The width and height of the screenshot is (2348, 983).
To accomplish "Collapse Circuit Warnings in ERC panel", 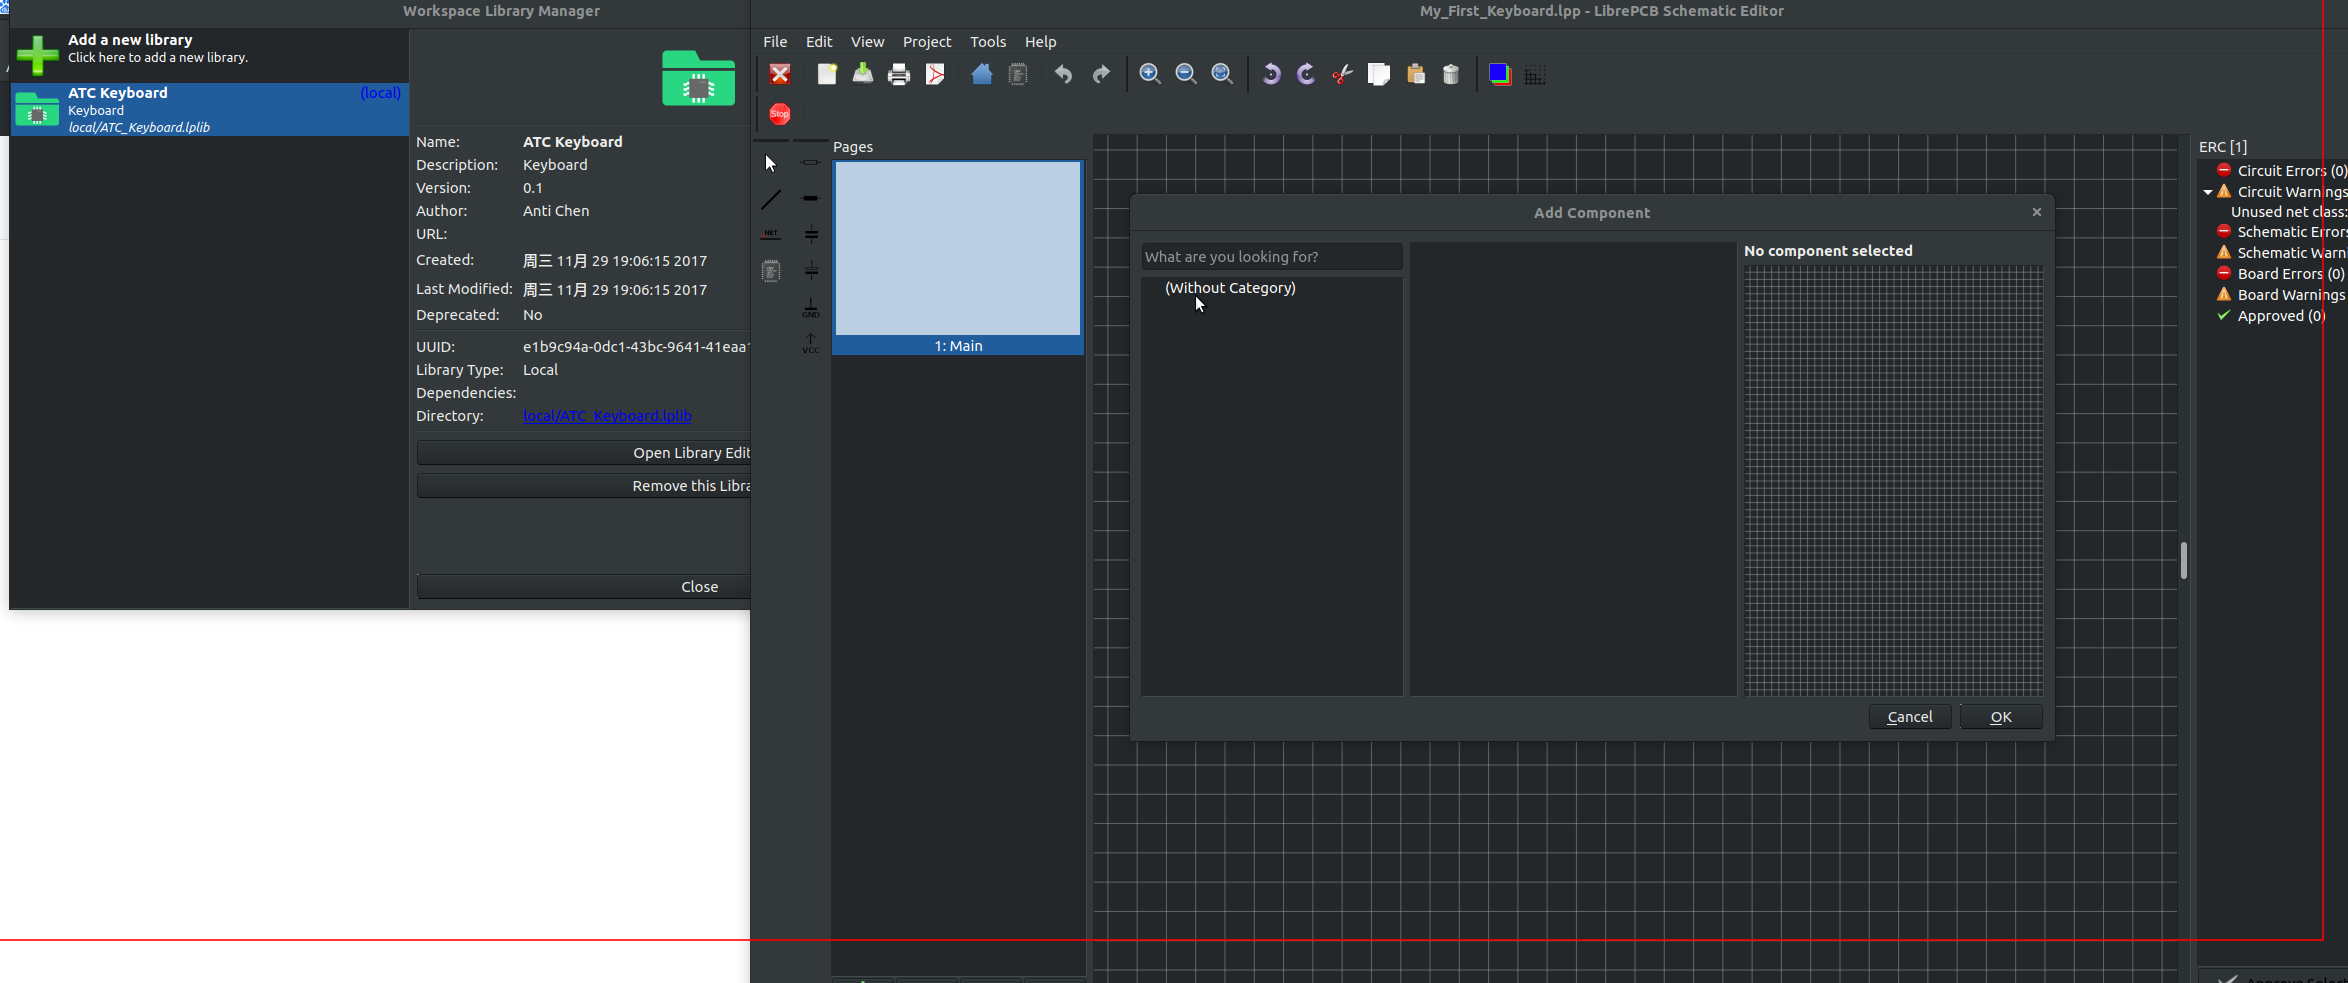I will tap(2209, 191).
